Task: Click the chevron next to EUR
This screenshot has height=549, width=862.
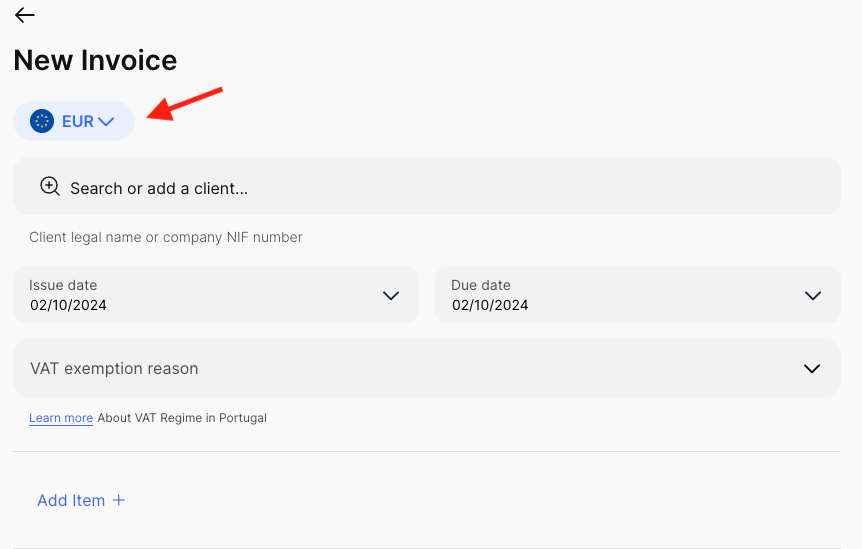Action: tap(106, 122)
